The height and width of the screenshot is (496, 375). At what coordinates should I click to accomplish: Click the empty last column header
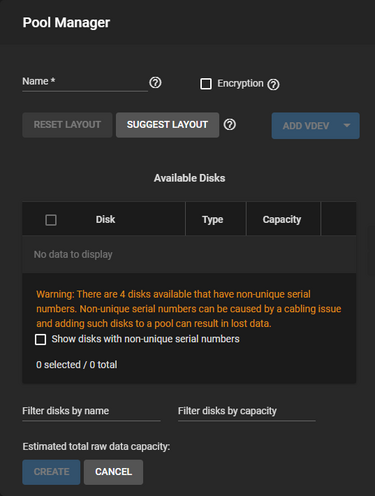tap(338, 219)
